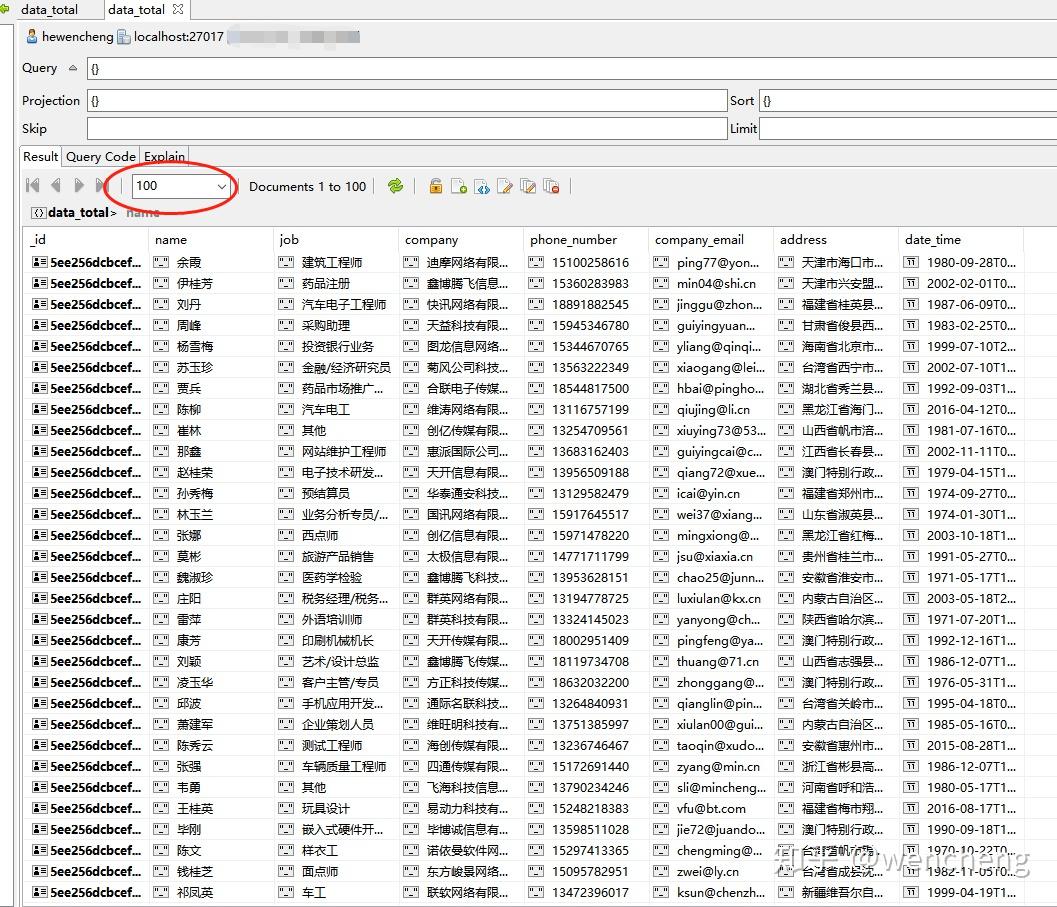Switch to the Query Code tab

tap(100, 156)
